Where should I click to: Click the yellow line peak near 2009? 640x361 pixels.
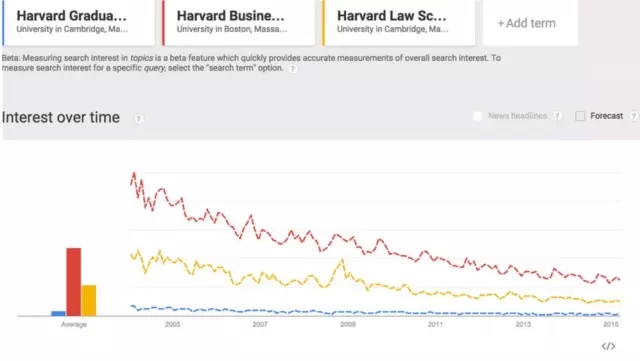point(342,260)
